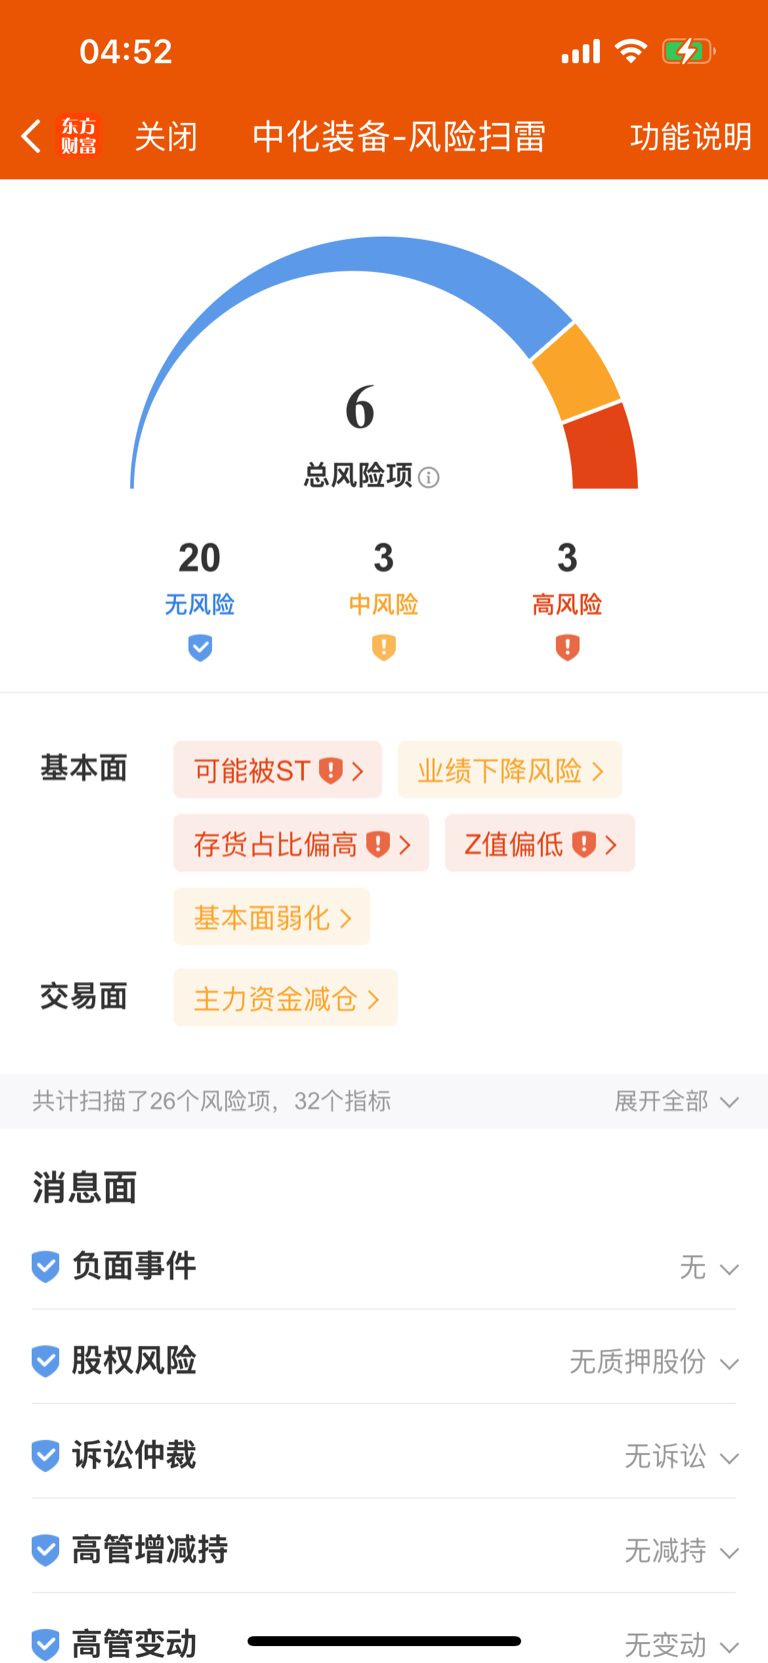The image size is (768, 1663).
Task: Tap the blue shield under 无风险
Action: tap(200, 648)
